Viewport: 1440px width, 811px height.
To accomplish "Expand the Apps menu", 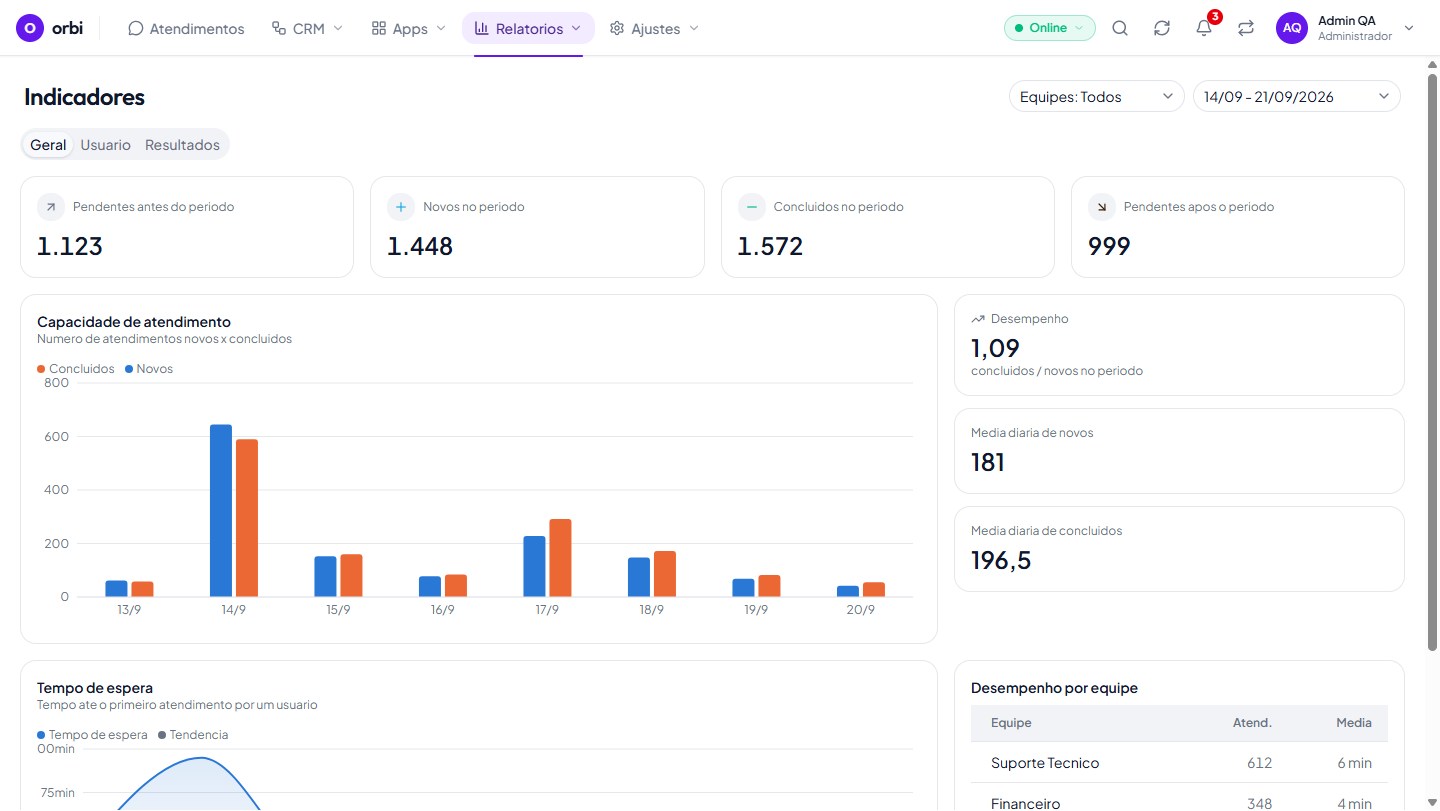I will [408, 29].
